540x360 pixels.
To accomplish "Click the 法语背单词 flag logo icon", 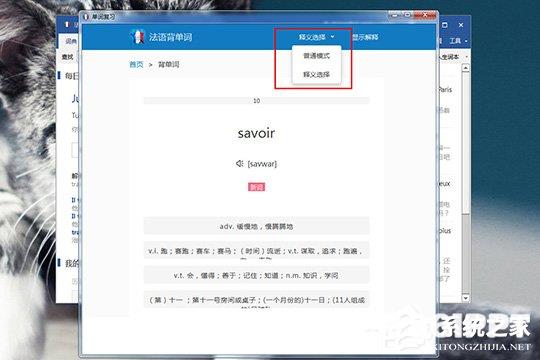I will (137, 37).
